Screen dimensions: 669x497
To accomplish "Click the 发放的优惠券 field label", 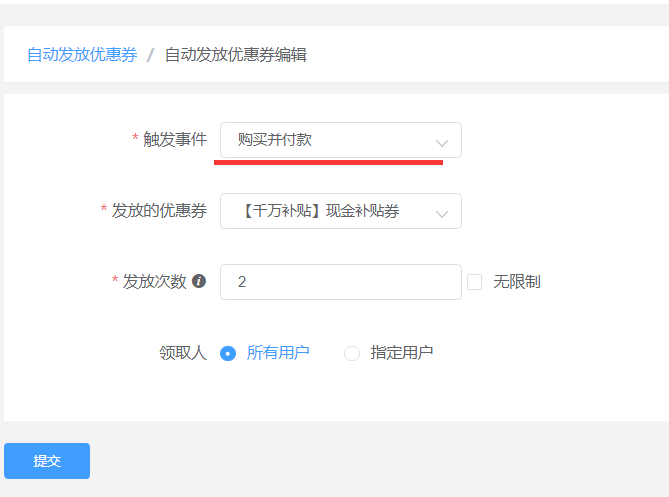I will coord(159,211).
